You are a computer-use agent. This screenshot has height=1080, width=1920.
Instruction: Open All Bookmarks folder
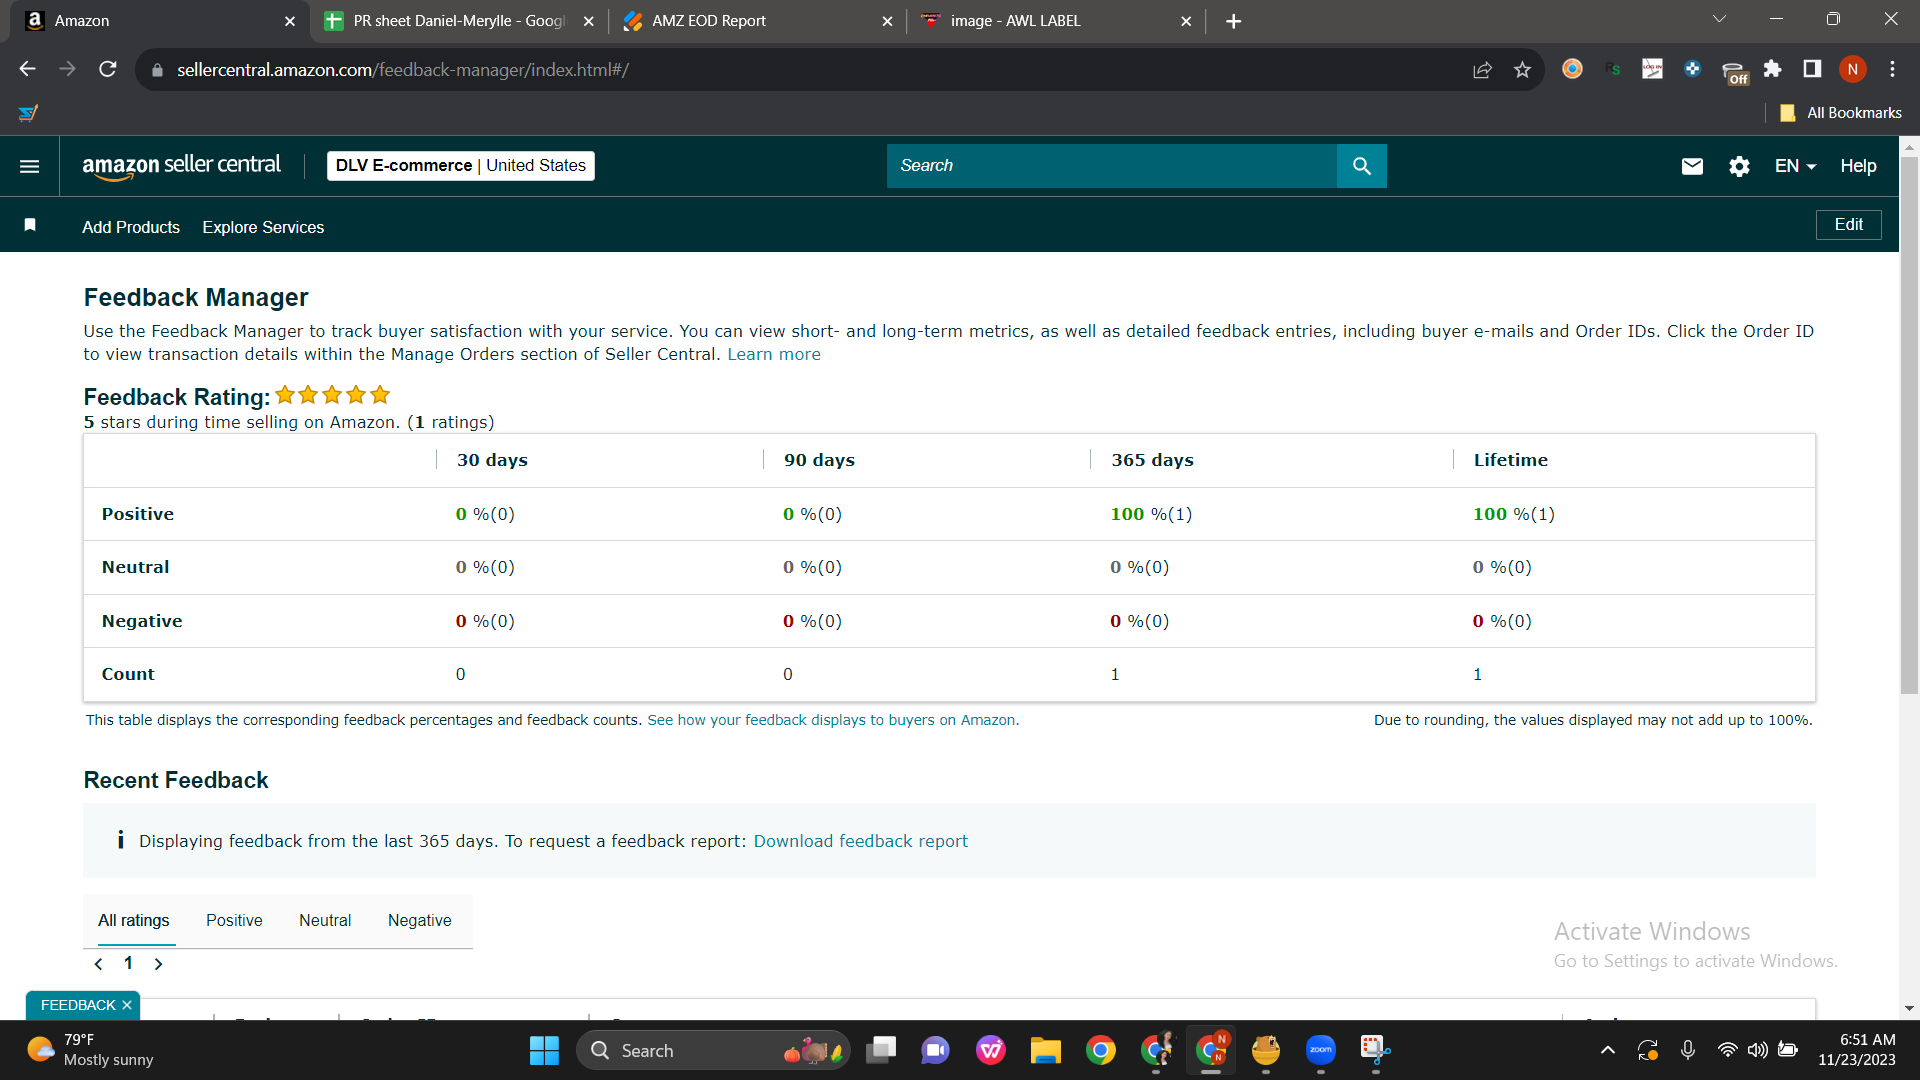(x=1840, y=113)
